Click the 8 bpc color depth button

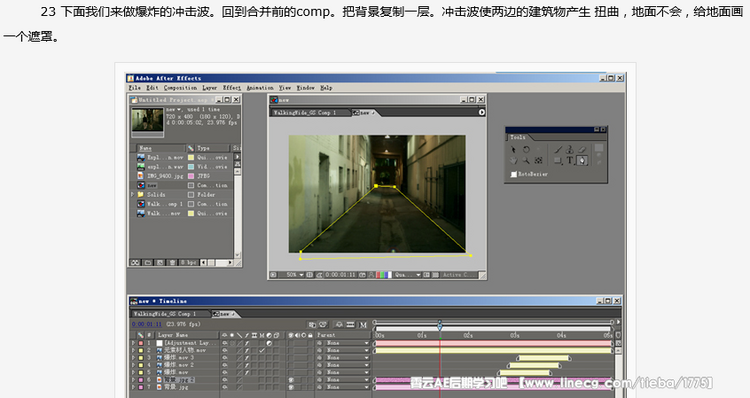[x=188, y=263]
